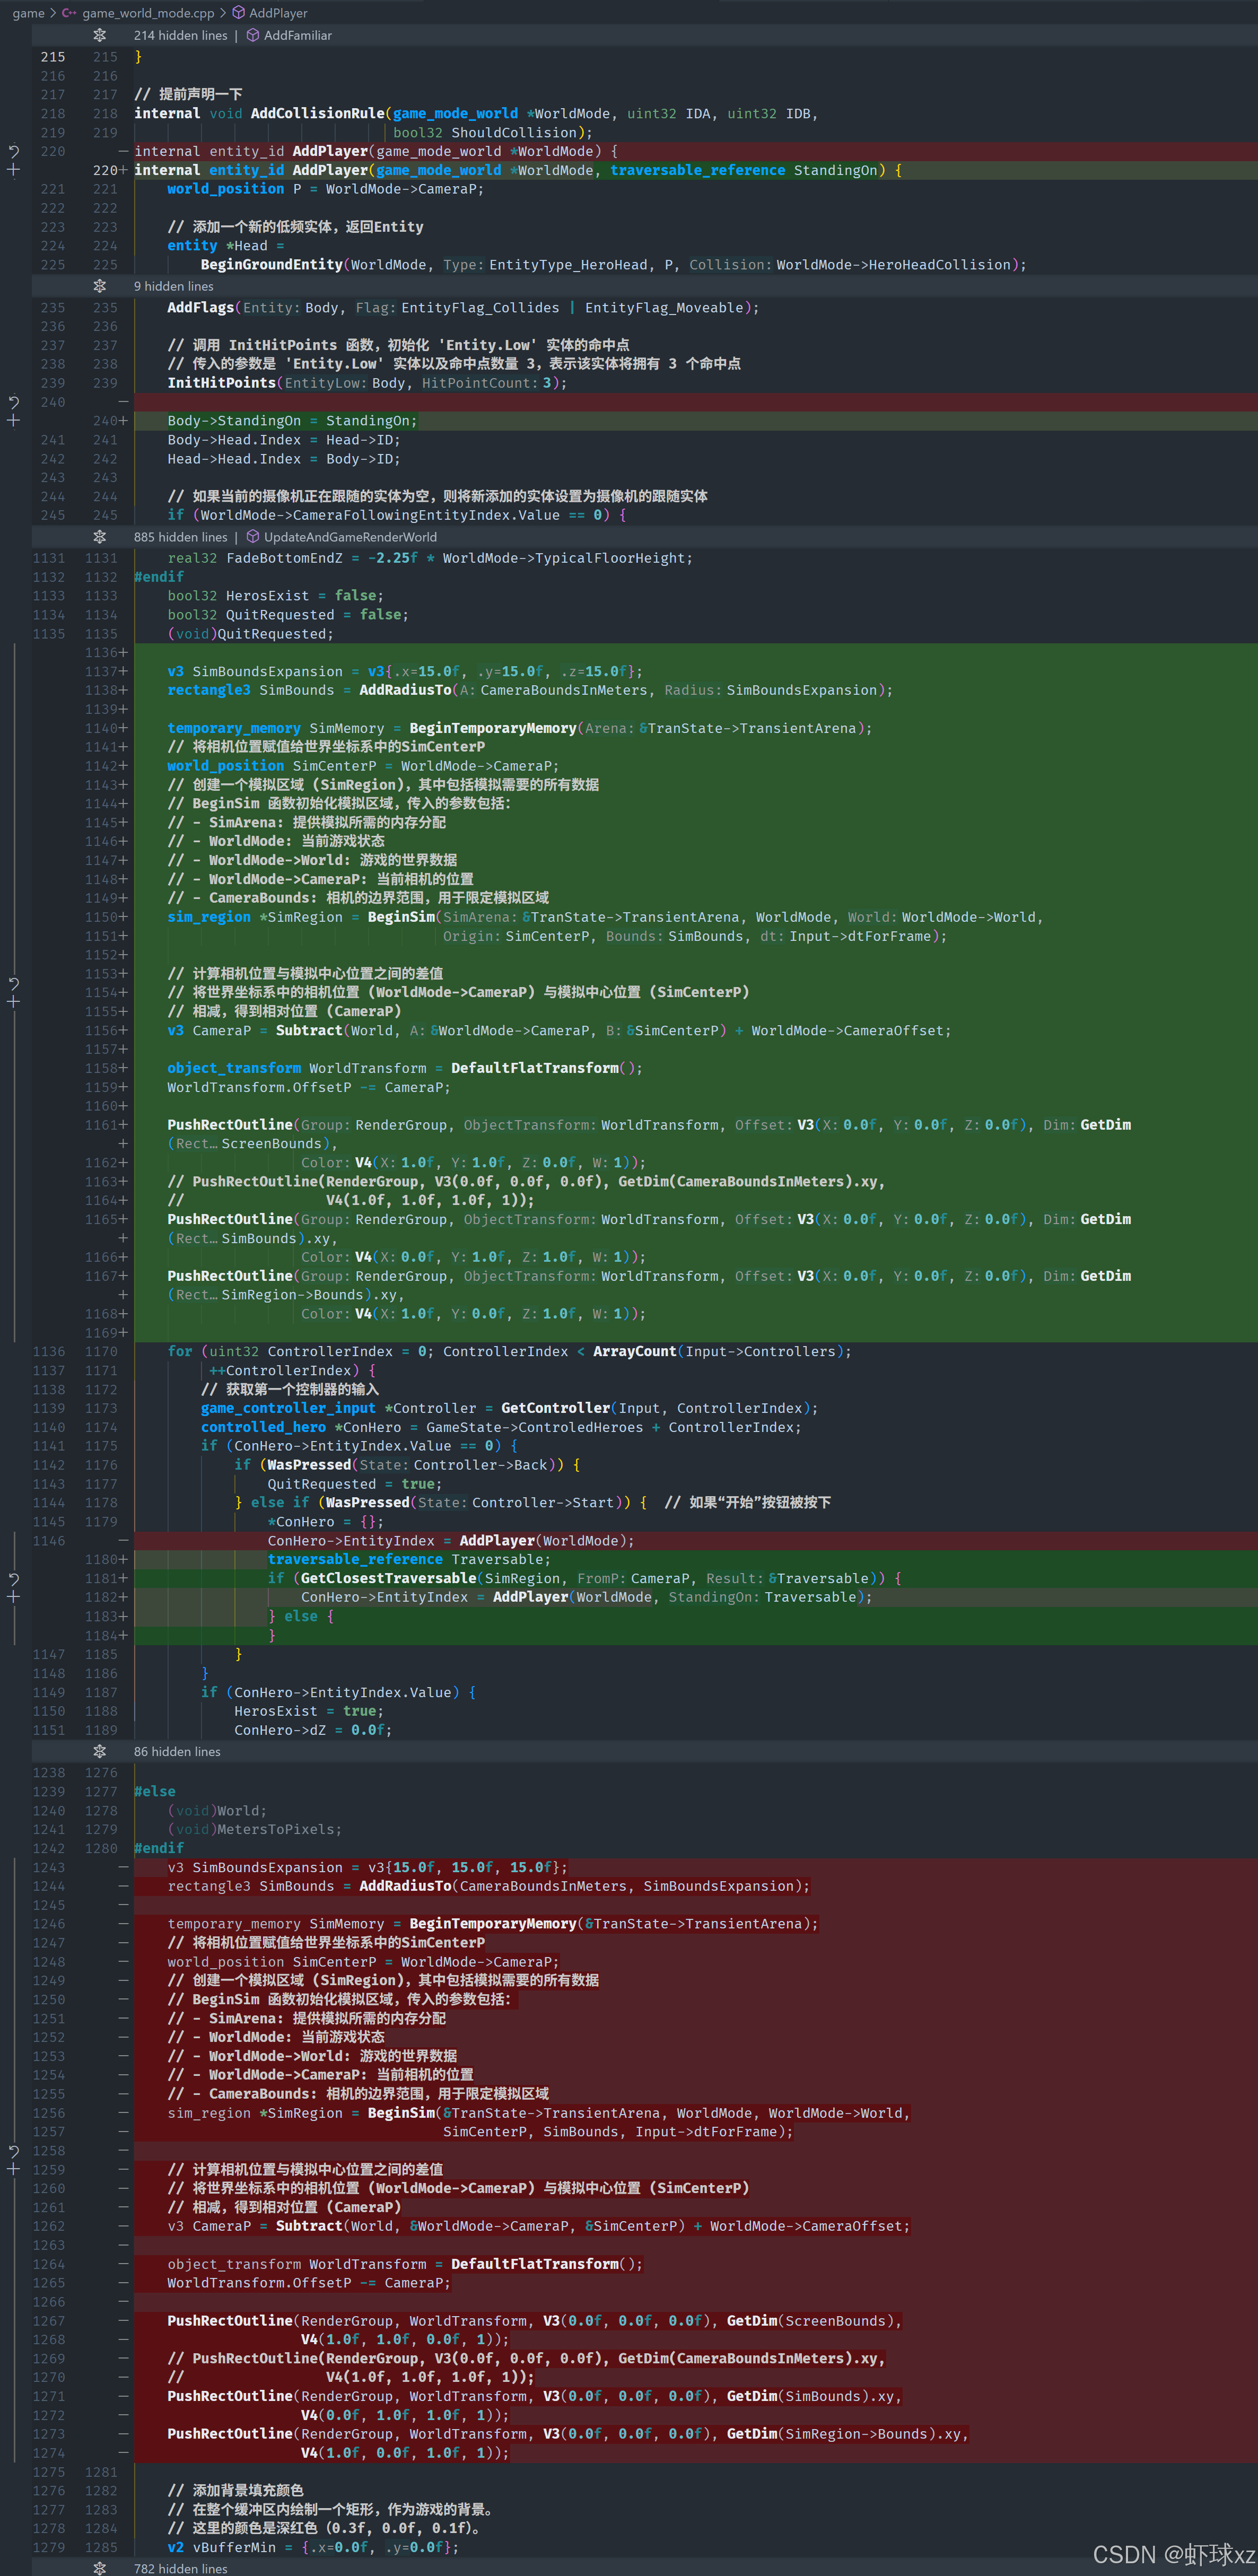Stage the Body->StandingOn line change
1258x2576 pixels.
[x=14, y=421]
